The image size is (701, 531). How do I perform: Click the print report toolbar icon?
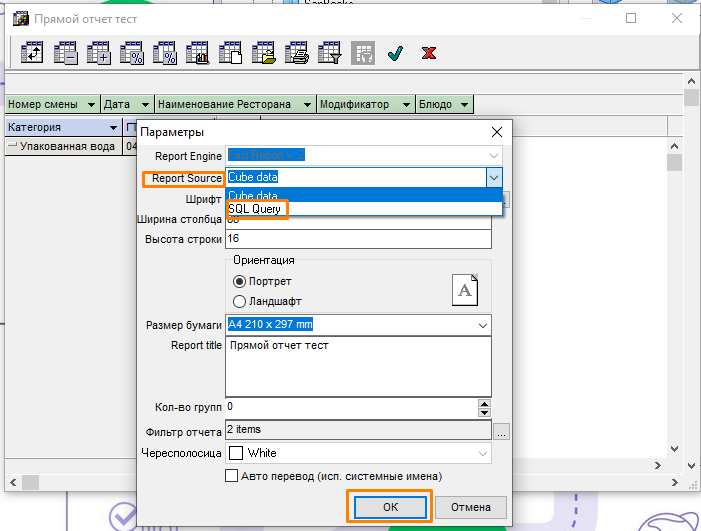tap(297, 53)
